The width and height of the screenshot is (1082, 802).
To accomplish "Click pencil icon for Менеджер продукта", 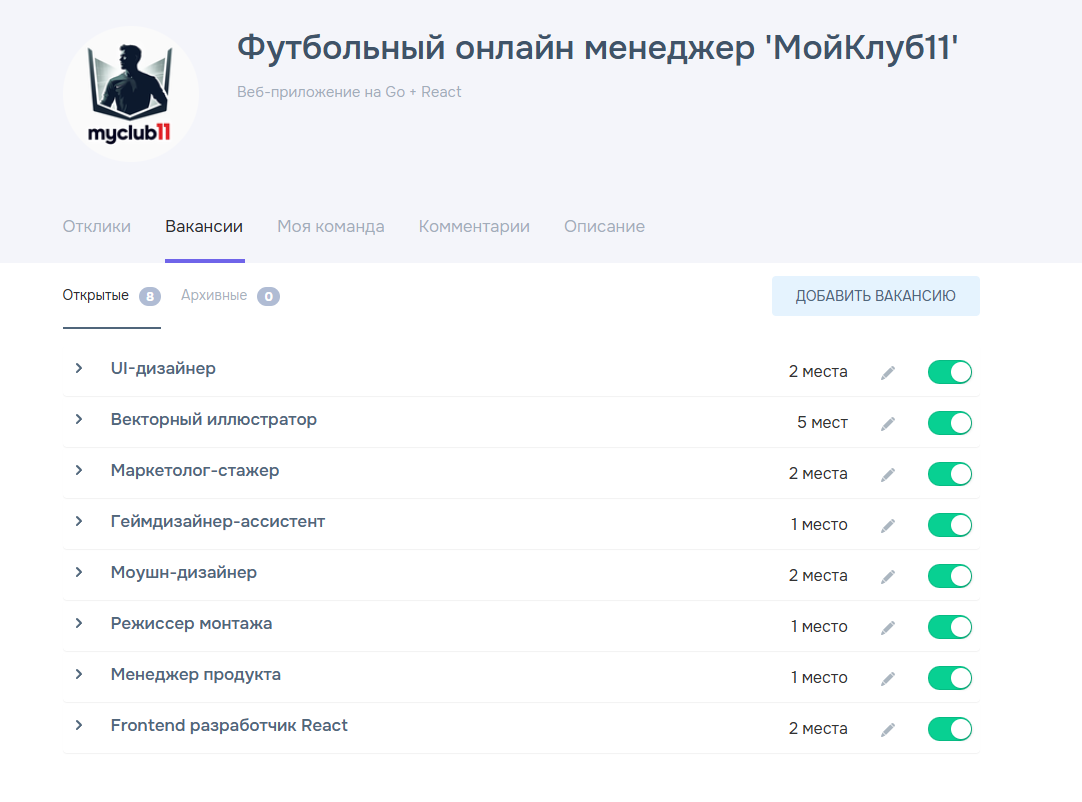I will coord(887,679).
